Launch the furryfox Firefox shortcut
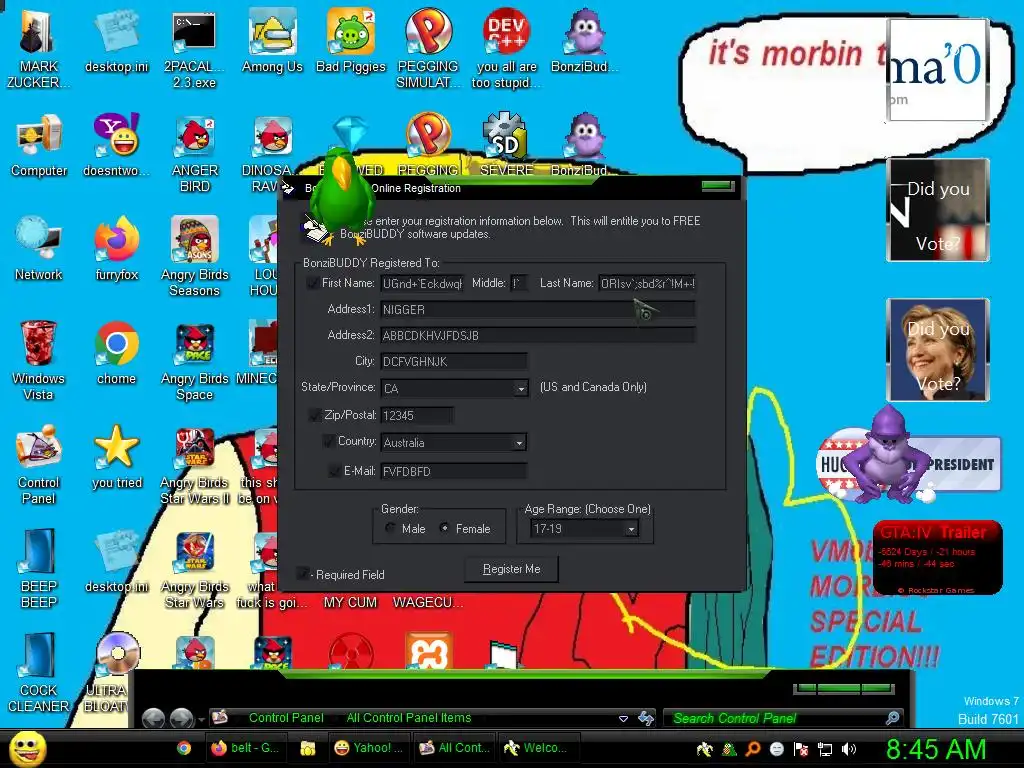The image size is (1024, 768). click(x=116, y=248)
